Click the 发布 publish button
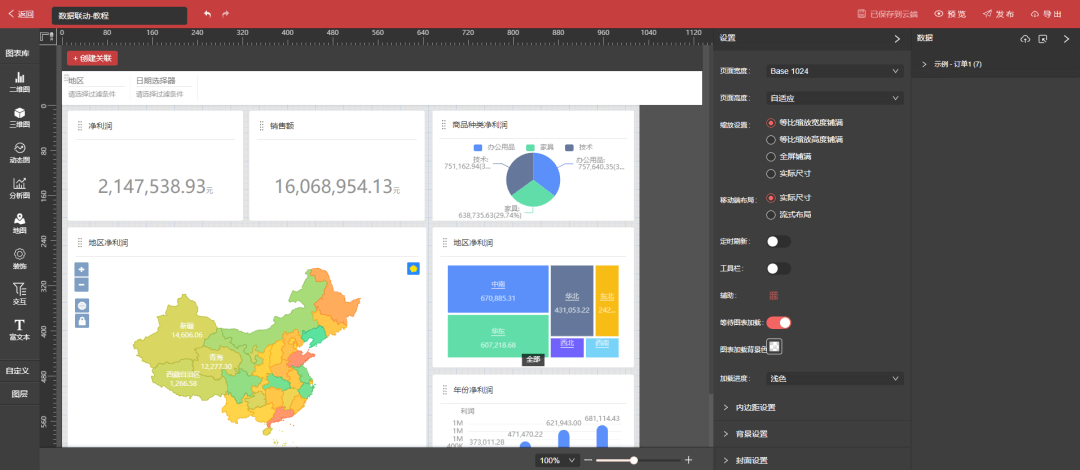Viewport: 1080px width, 470px height. pos(998,14)
